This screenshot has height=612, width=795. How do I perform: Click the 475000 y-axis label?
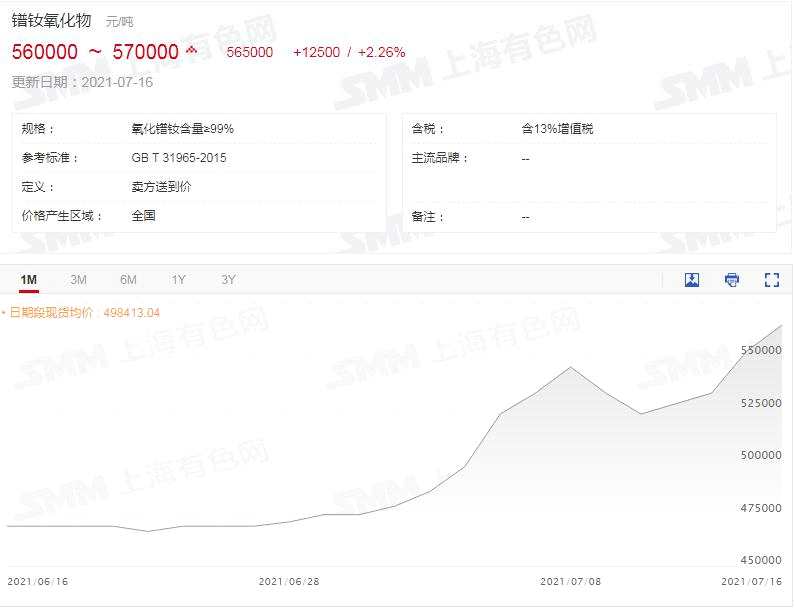[x=761, y=508]
